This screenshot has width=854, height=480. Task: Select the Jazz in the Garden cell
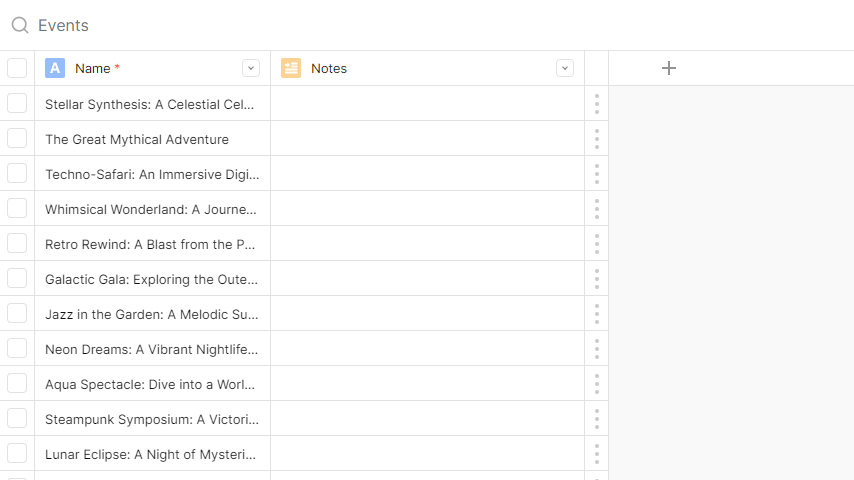(x=152, y=313)
